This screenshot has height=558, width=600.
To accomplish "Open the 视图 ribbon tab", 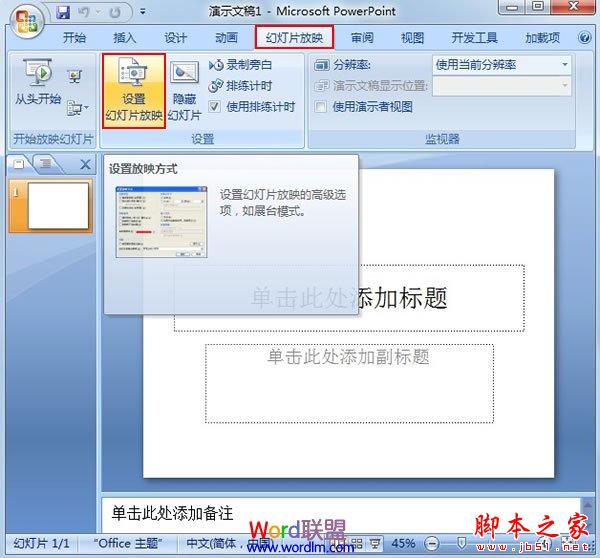I will click(x=412, y=38).
